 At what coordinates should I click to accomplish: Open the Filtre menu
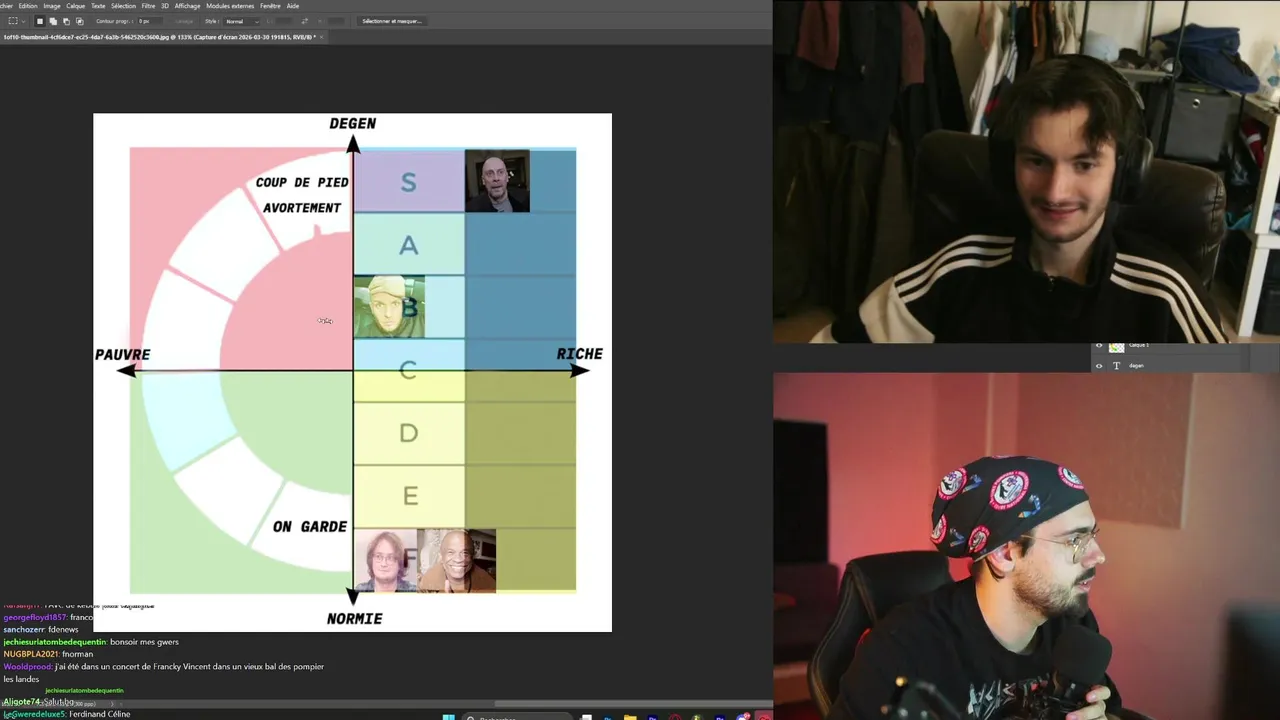coord(148,6)
